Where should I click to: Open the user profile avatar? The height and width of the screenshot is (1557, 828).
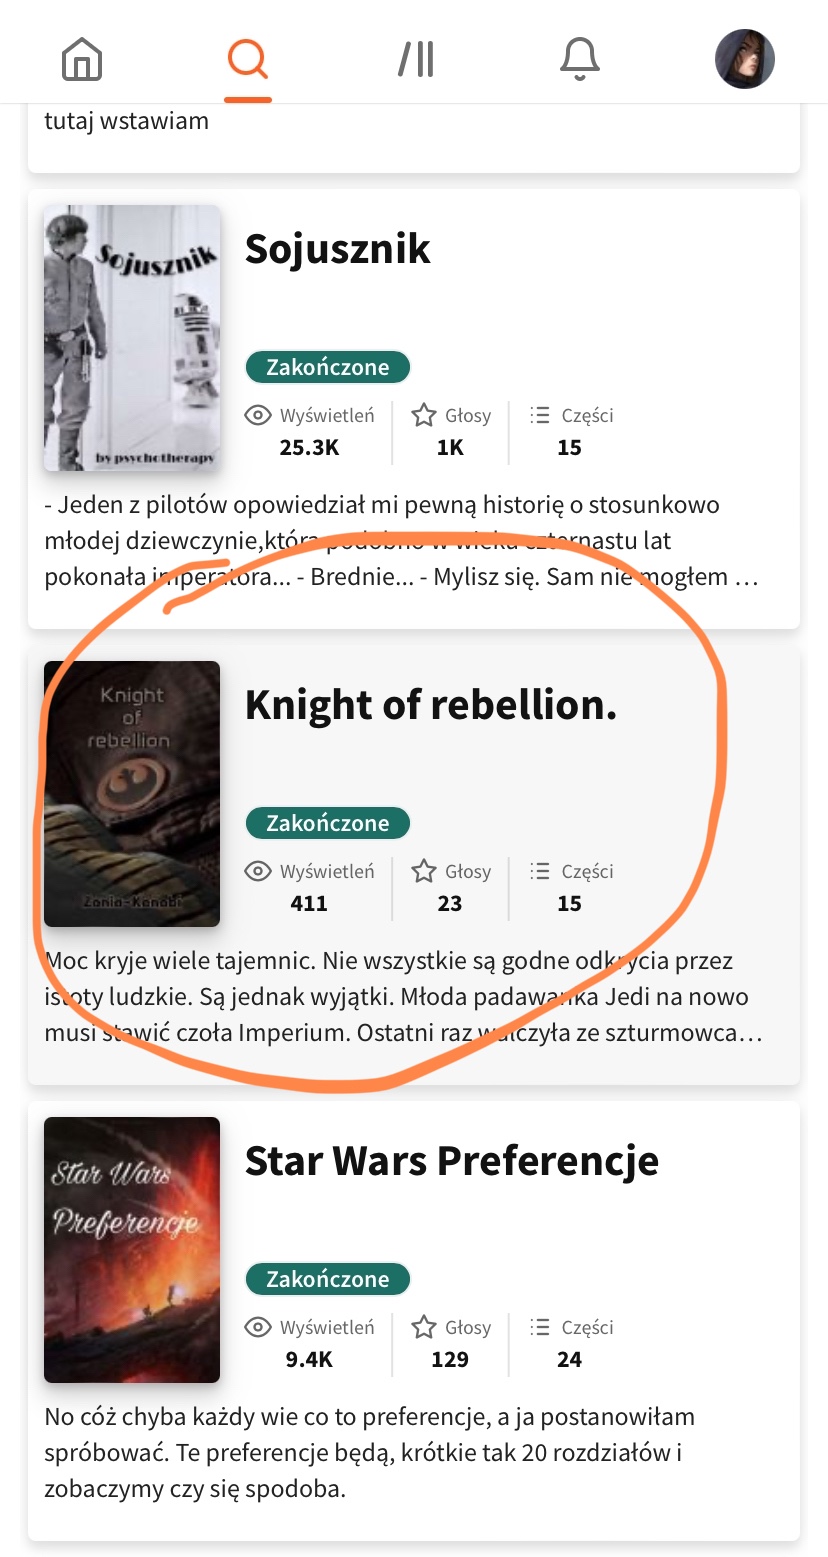(x=744, y=59)
